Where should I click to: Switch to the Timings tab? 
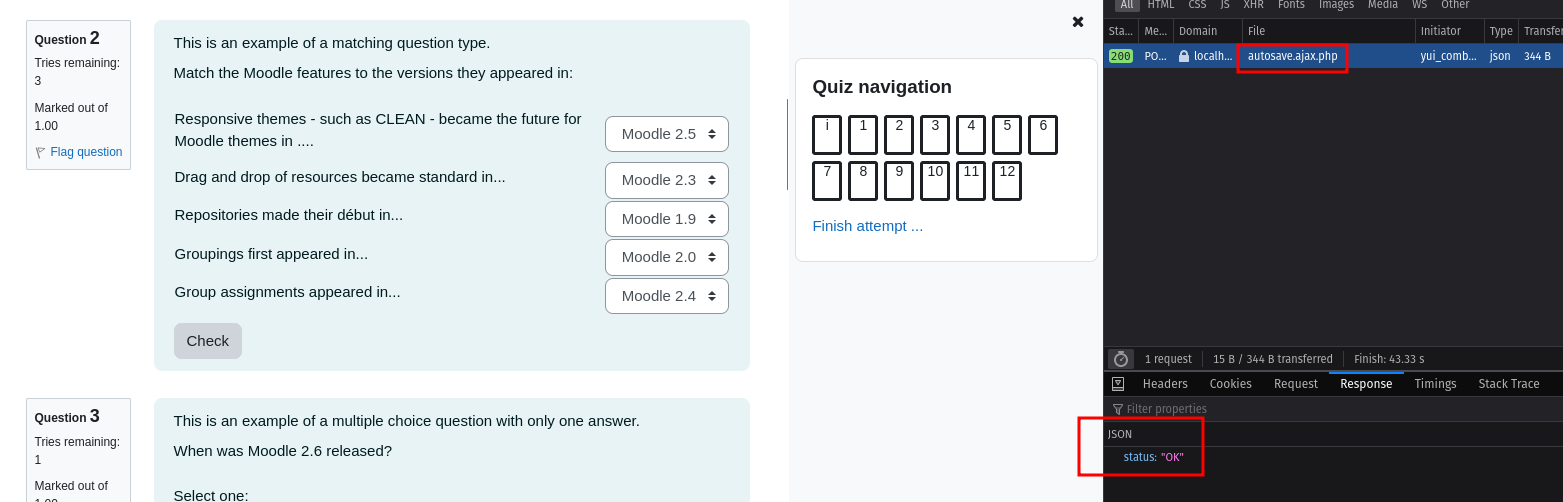(x=1435, y=384)
